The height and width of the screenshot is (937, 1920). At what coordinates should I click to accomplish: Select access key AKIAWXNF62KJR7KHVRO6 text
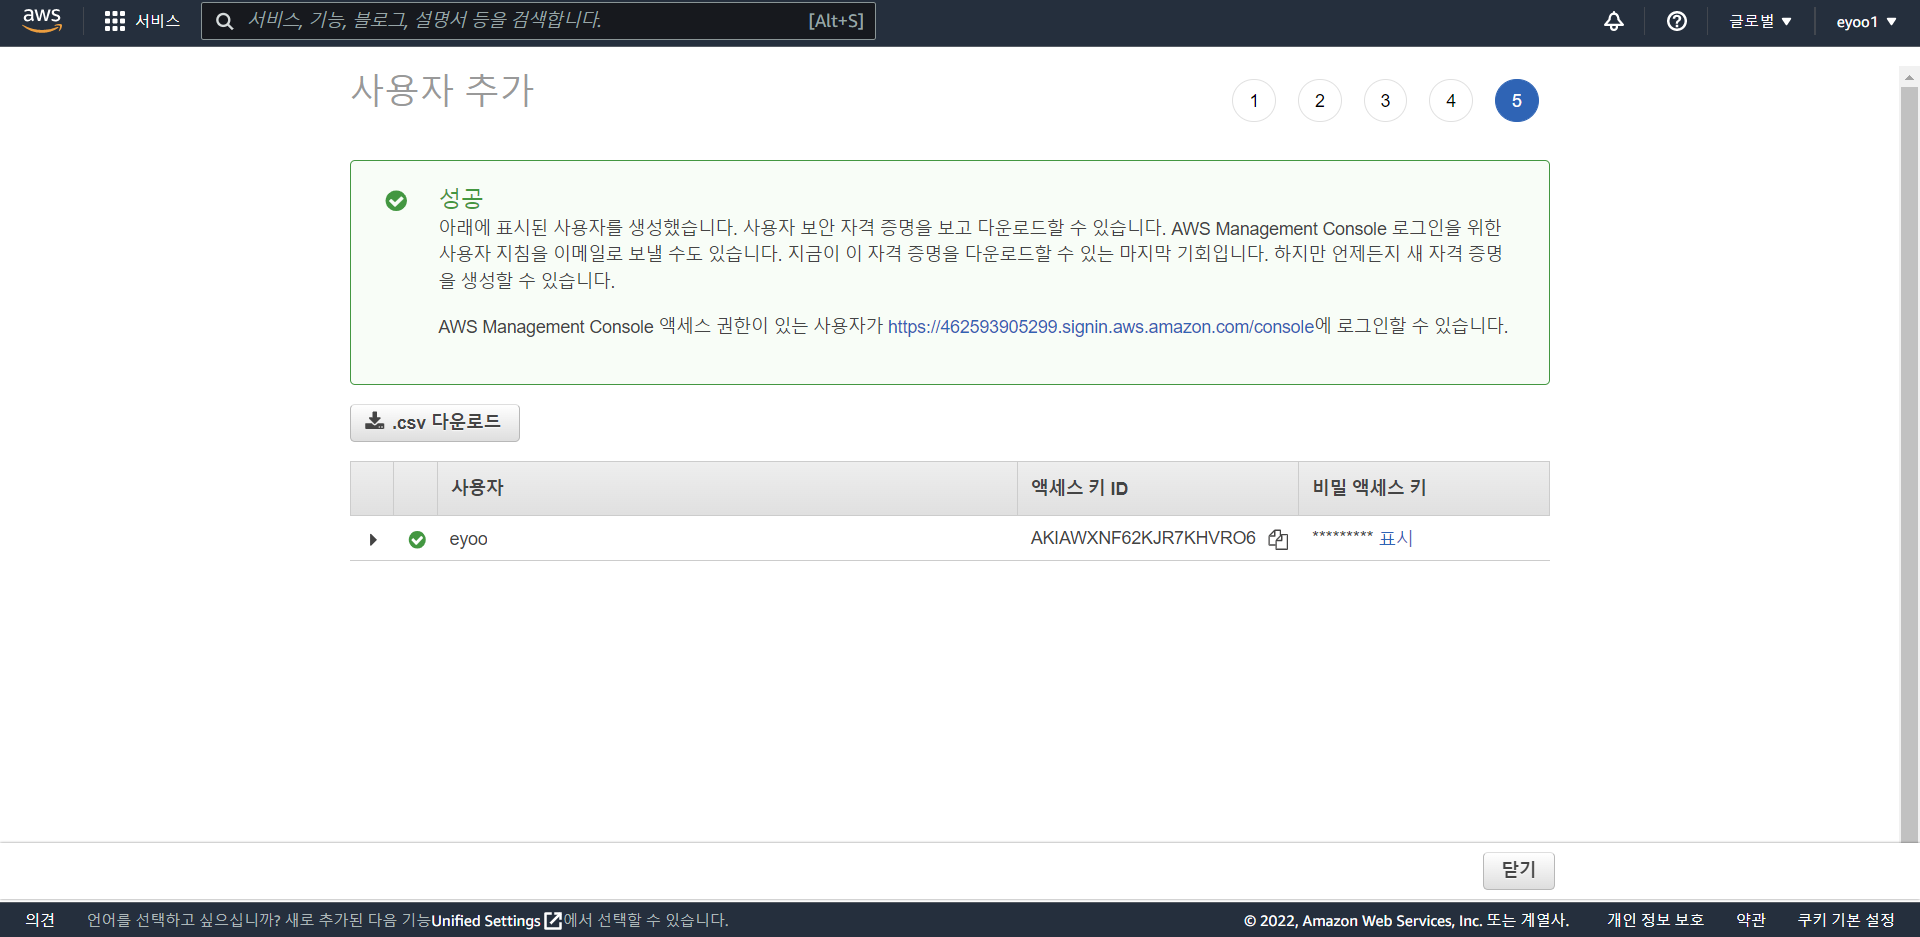[x=1143, y=538]
